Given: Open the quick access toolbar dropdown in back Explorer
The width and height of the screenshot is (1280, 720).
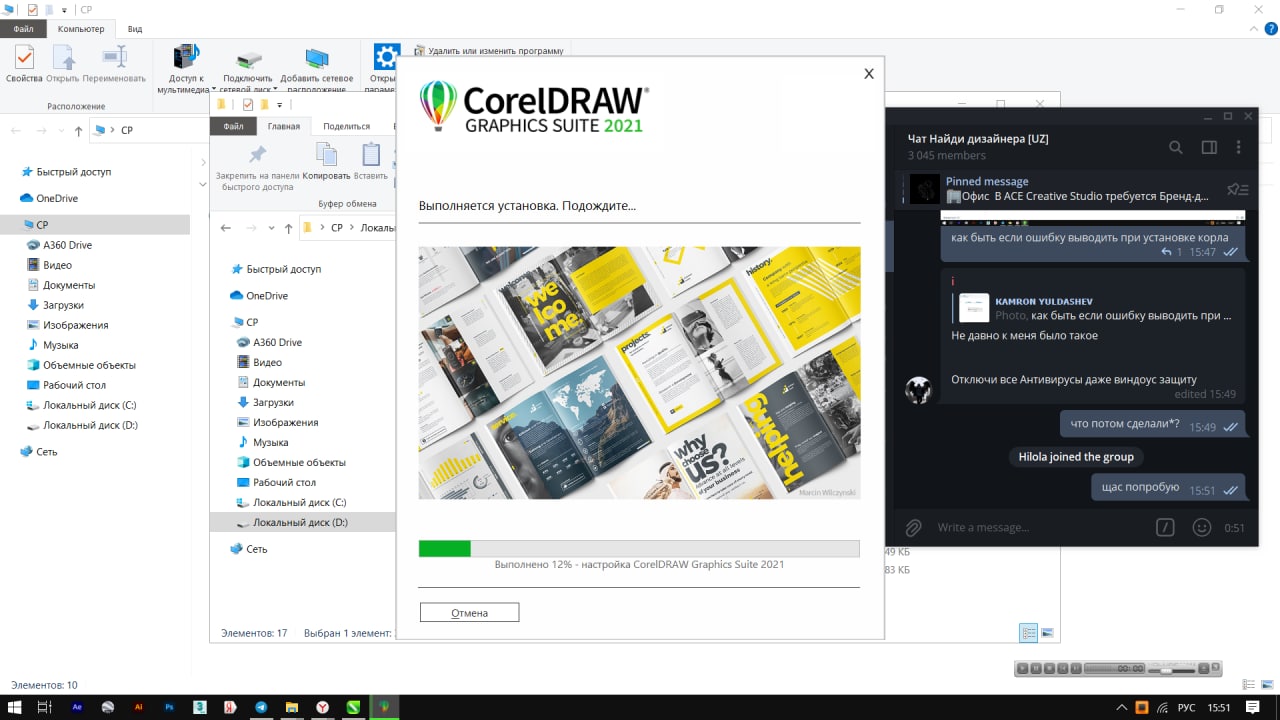Looking at the screenshot, I should (65, 9).
